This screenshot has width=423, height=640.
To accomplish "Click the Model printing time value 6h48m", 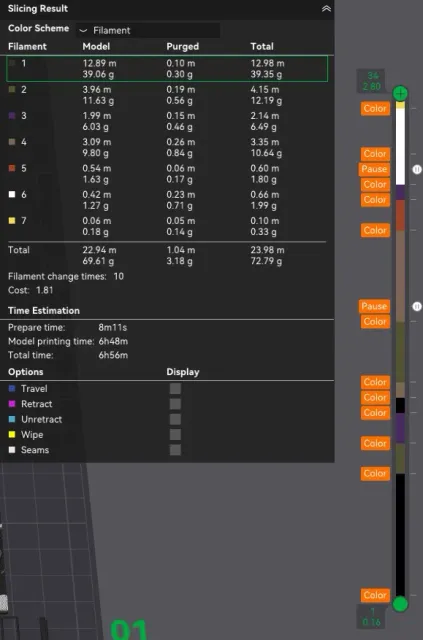I will [x=113, y=341].
